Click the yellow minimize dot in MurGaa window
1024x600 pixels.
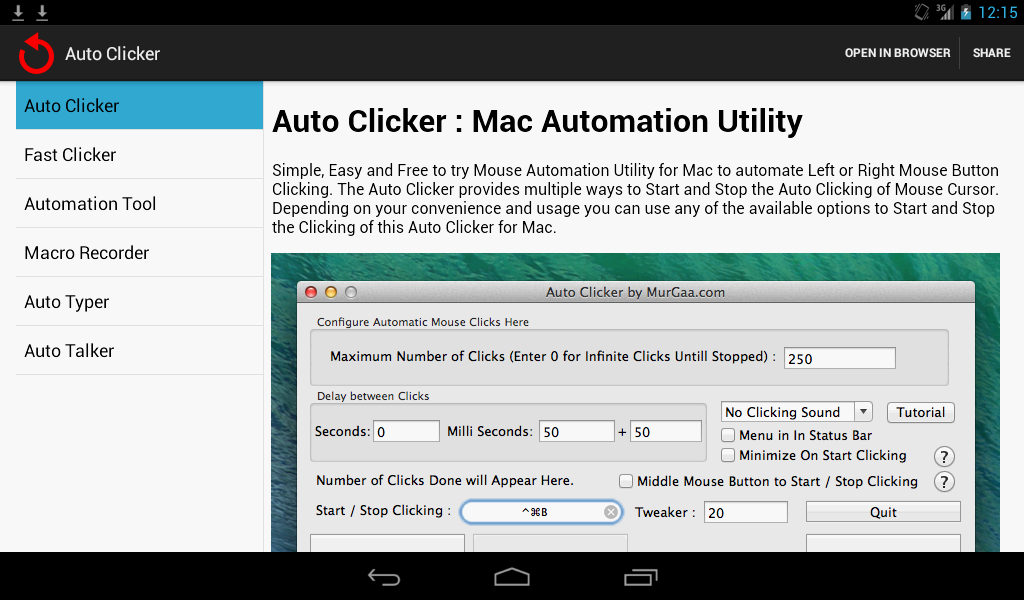[331, 292]
